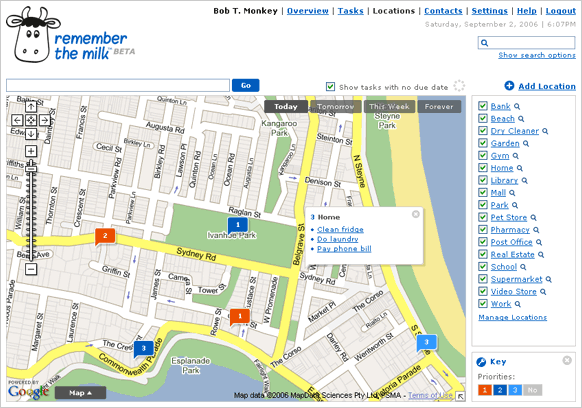582x408 pixels.
Task: Zoom map to Pet Store using magnifier
Action: pyautogui.click(x=533, y=218)
